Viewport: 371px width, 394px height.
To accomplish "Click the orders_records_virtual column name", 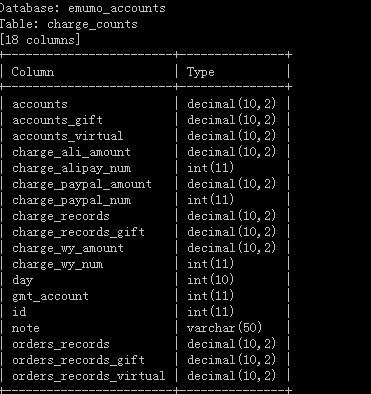I will click(x=89, y=376).
